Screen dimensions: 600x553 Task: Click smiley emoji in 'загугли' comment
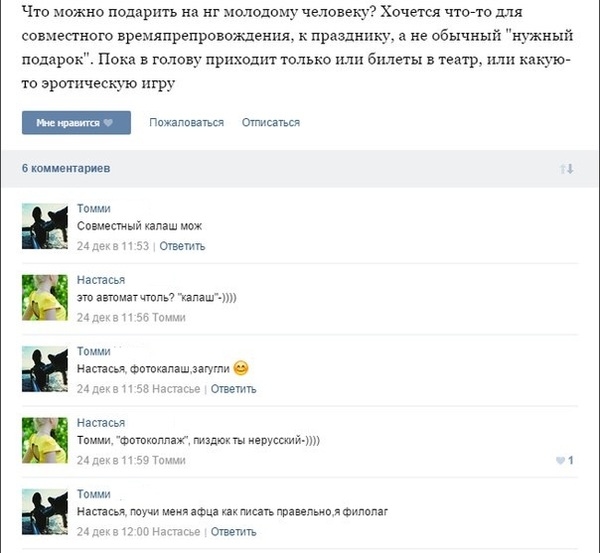241,369
